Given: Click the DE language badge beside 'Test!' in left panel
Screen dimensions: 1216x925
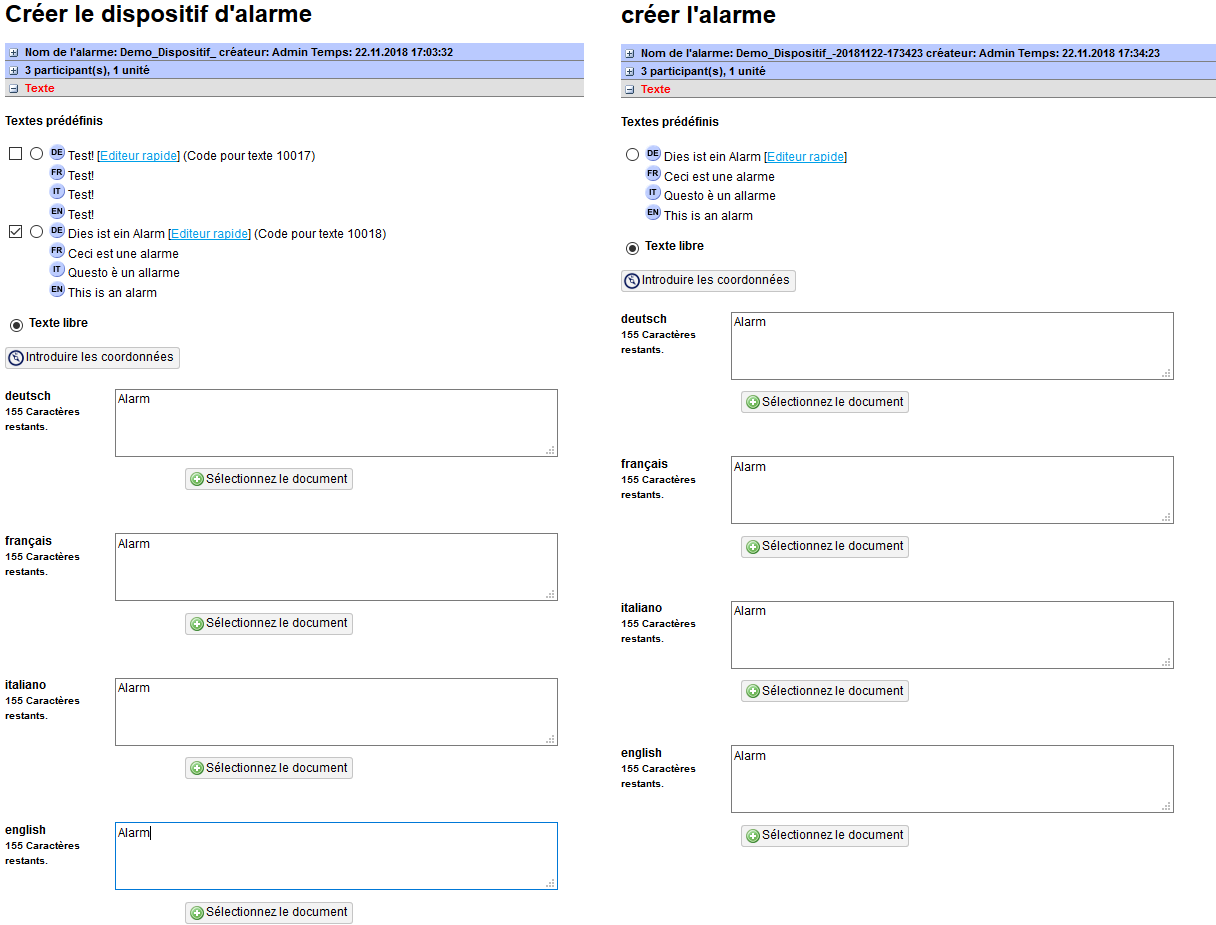Looking at the screenshot, I should 57,153.
